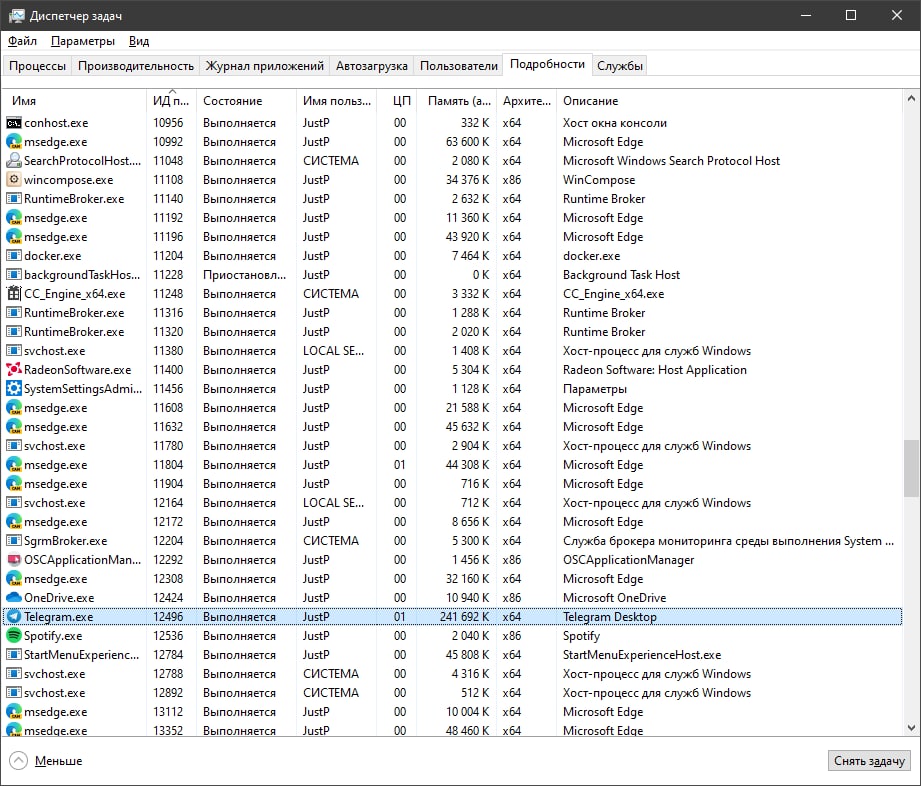Click the Task Manager title bar icon

(16, 16)
